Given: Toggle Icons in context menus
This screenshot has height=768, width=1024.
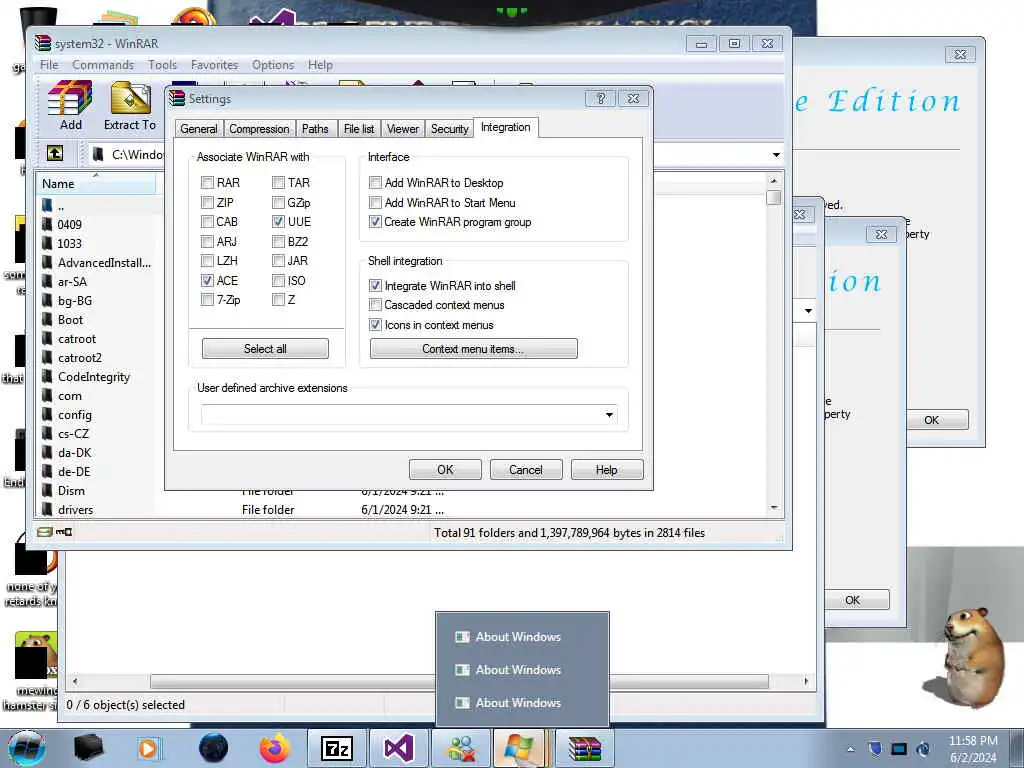Looking at the screenshot, I should click(x=375, y=325).
